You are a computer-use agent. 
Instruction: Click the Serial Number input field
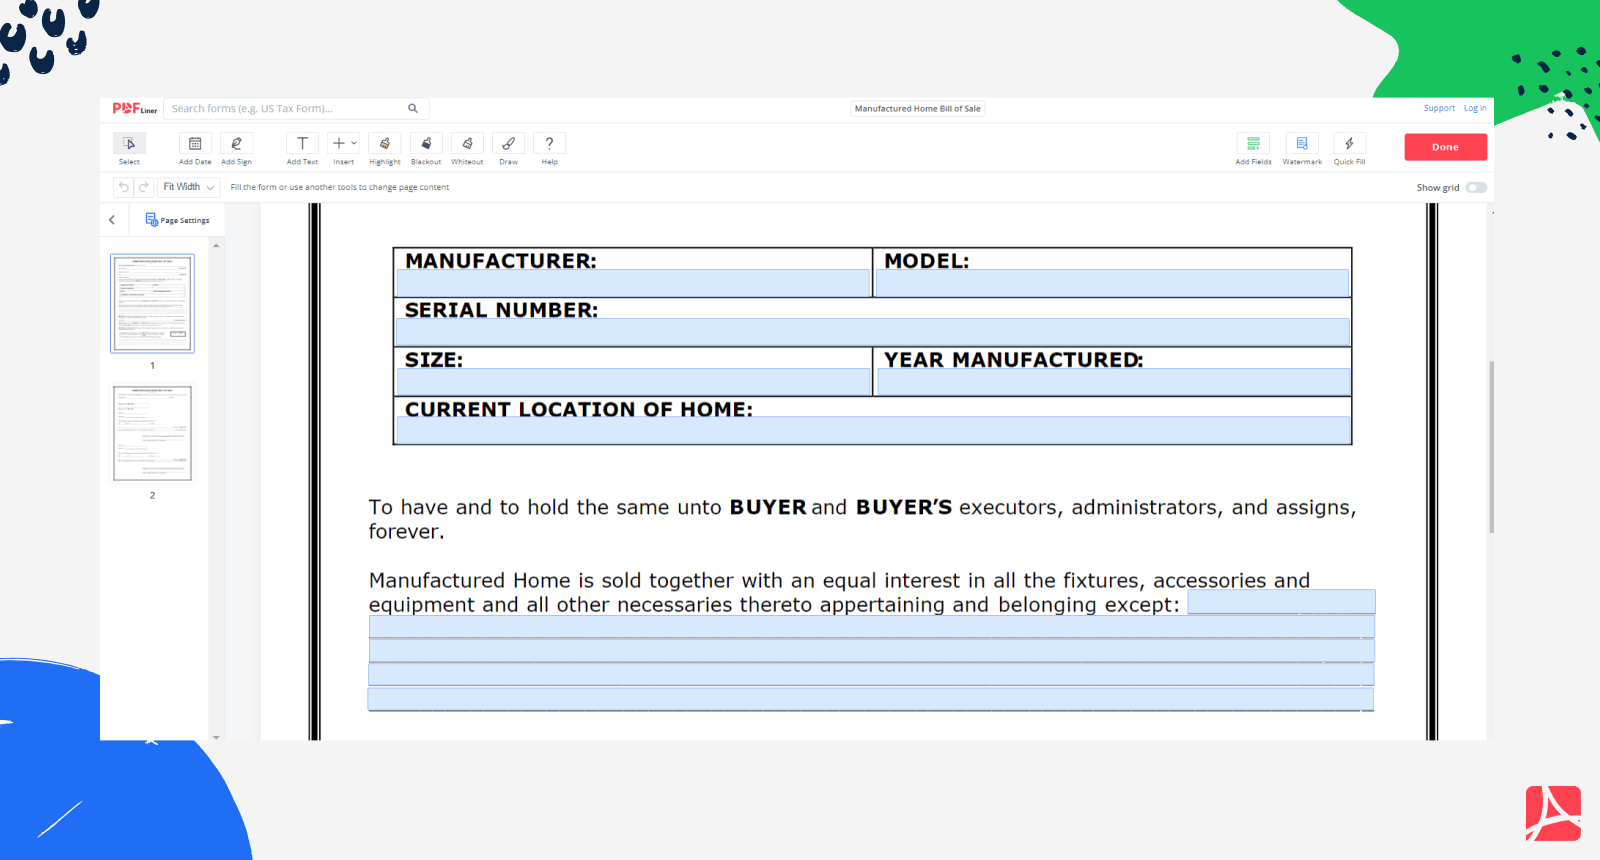pos(873,332)
